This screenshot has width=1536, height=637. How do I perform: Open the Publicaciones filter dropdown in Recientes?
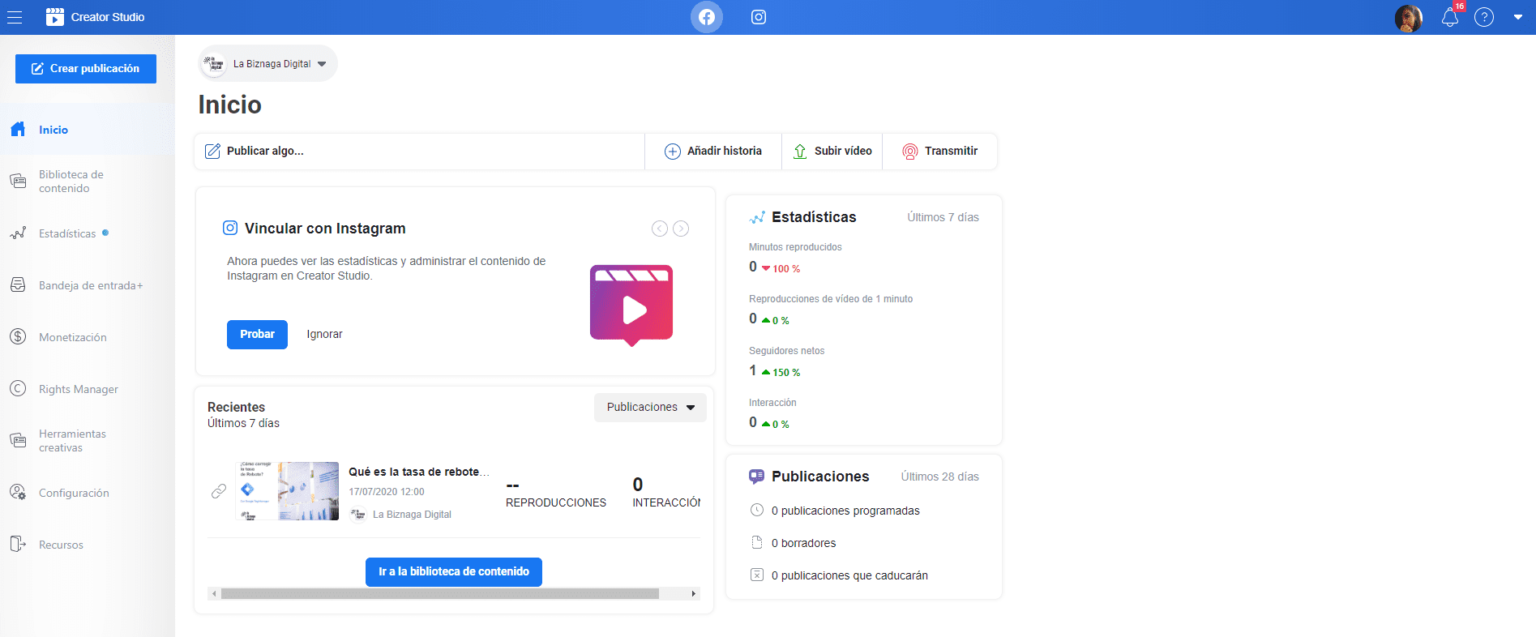click(650, 407)
